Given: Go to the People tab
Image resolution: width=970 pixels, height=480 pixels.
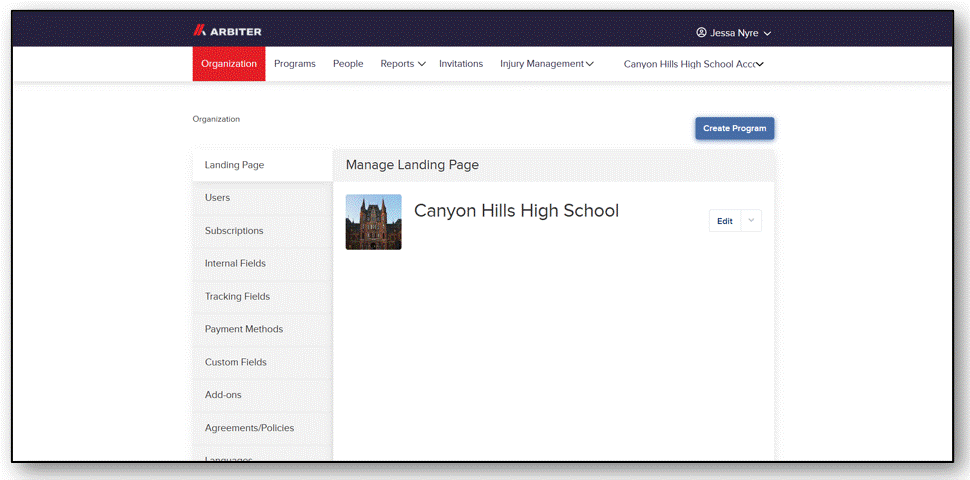Looking at the screenshot, I should click(348, 64).
